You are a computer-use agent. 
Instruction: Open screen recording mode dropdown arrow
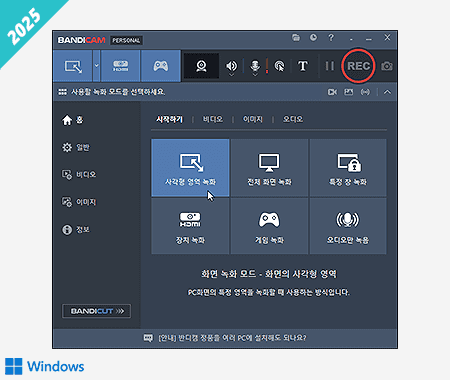click(96, 66)
